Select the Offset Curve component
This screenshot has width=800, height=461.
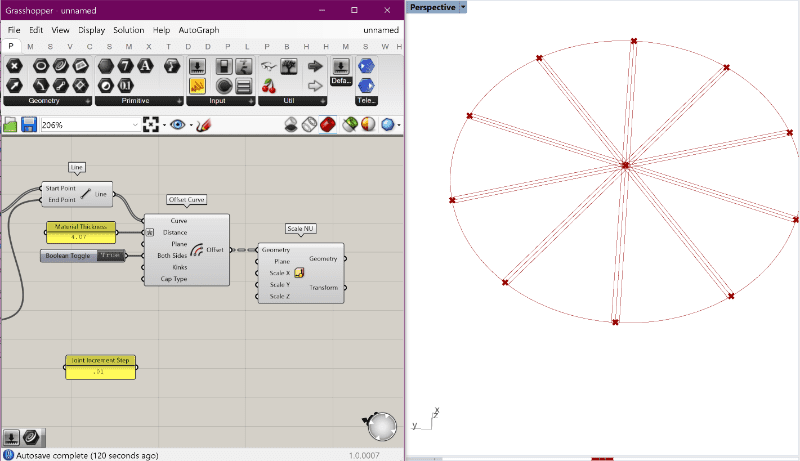click(187, 250)
